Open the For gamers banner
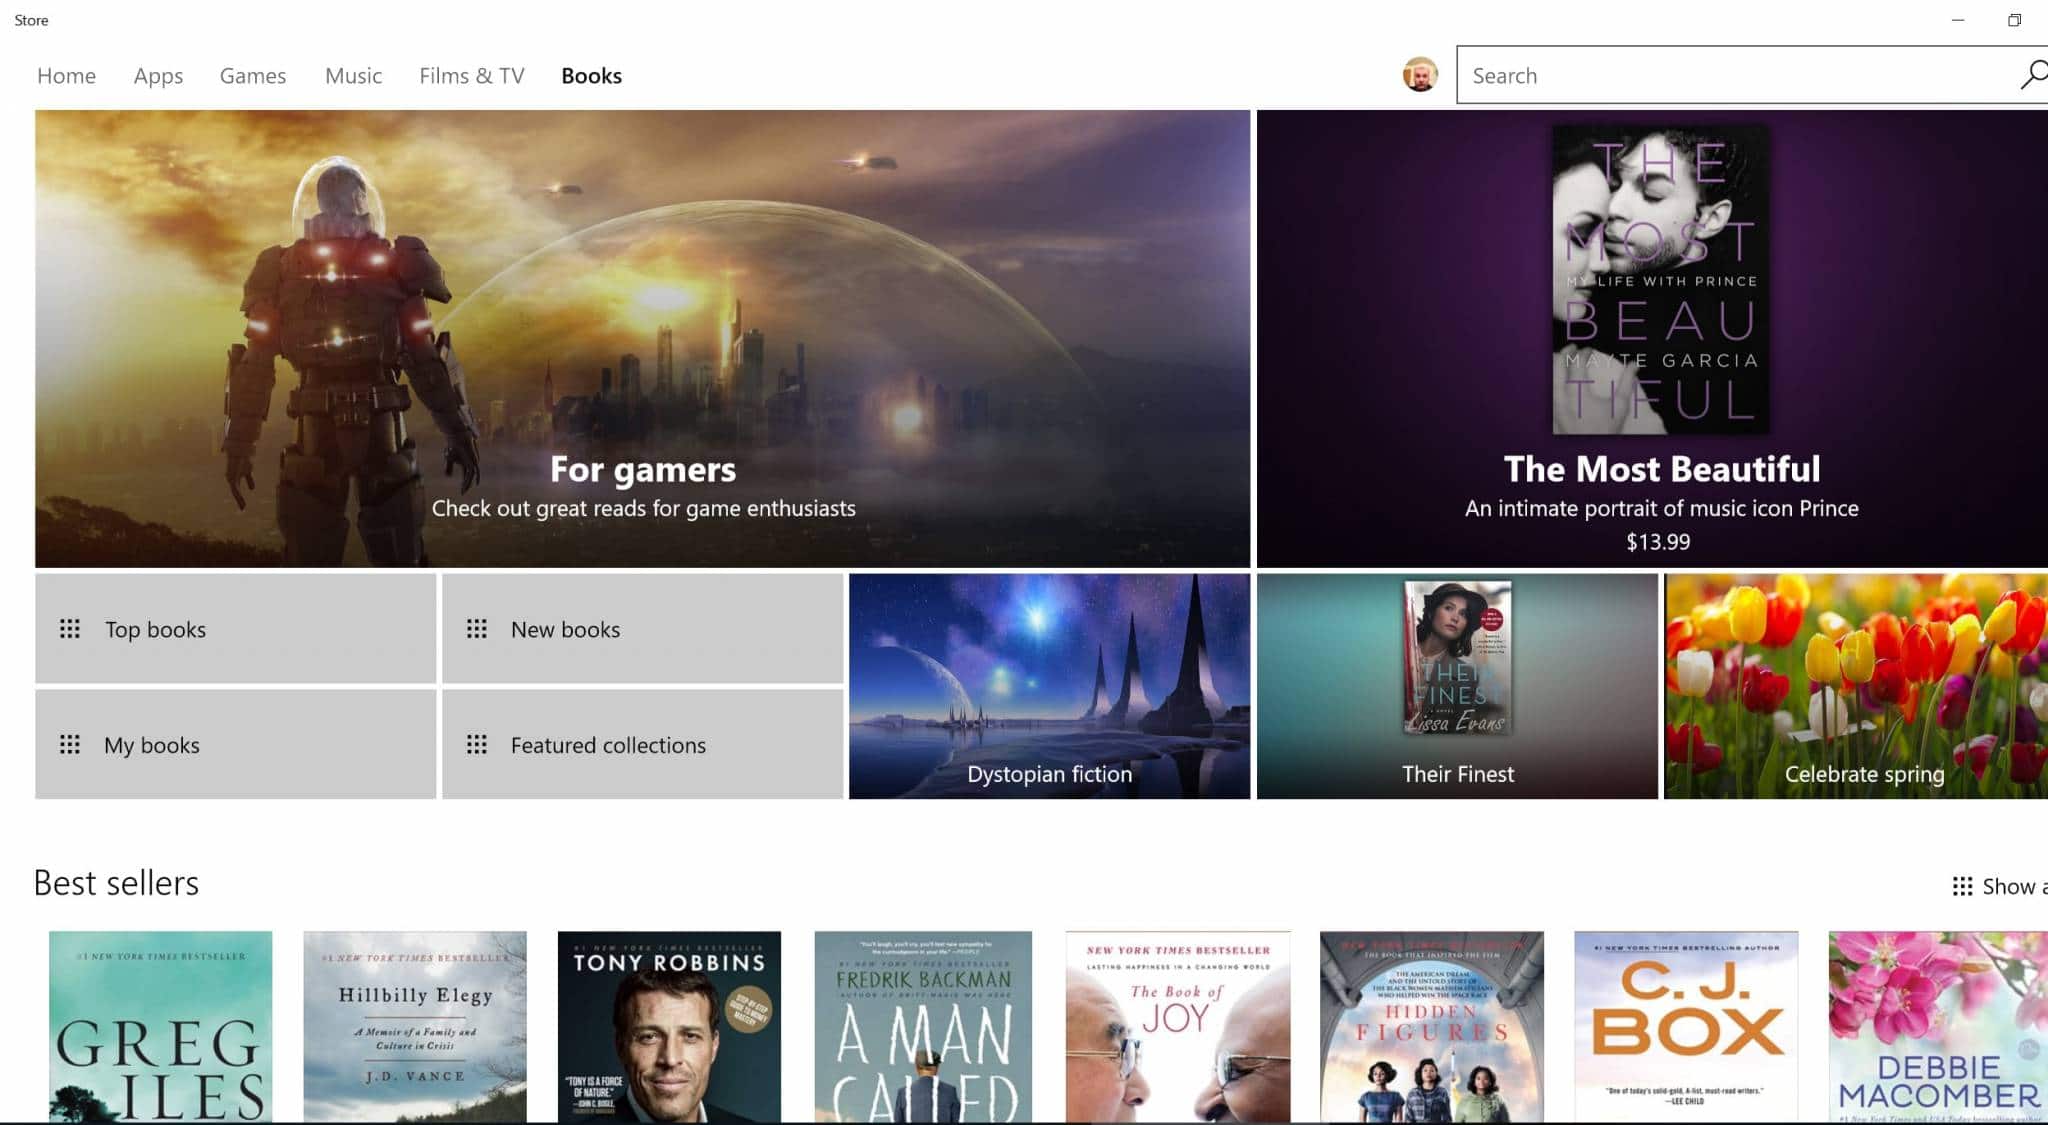 click(x=642, y=338)
